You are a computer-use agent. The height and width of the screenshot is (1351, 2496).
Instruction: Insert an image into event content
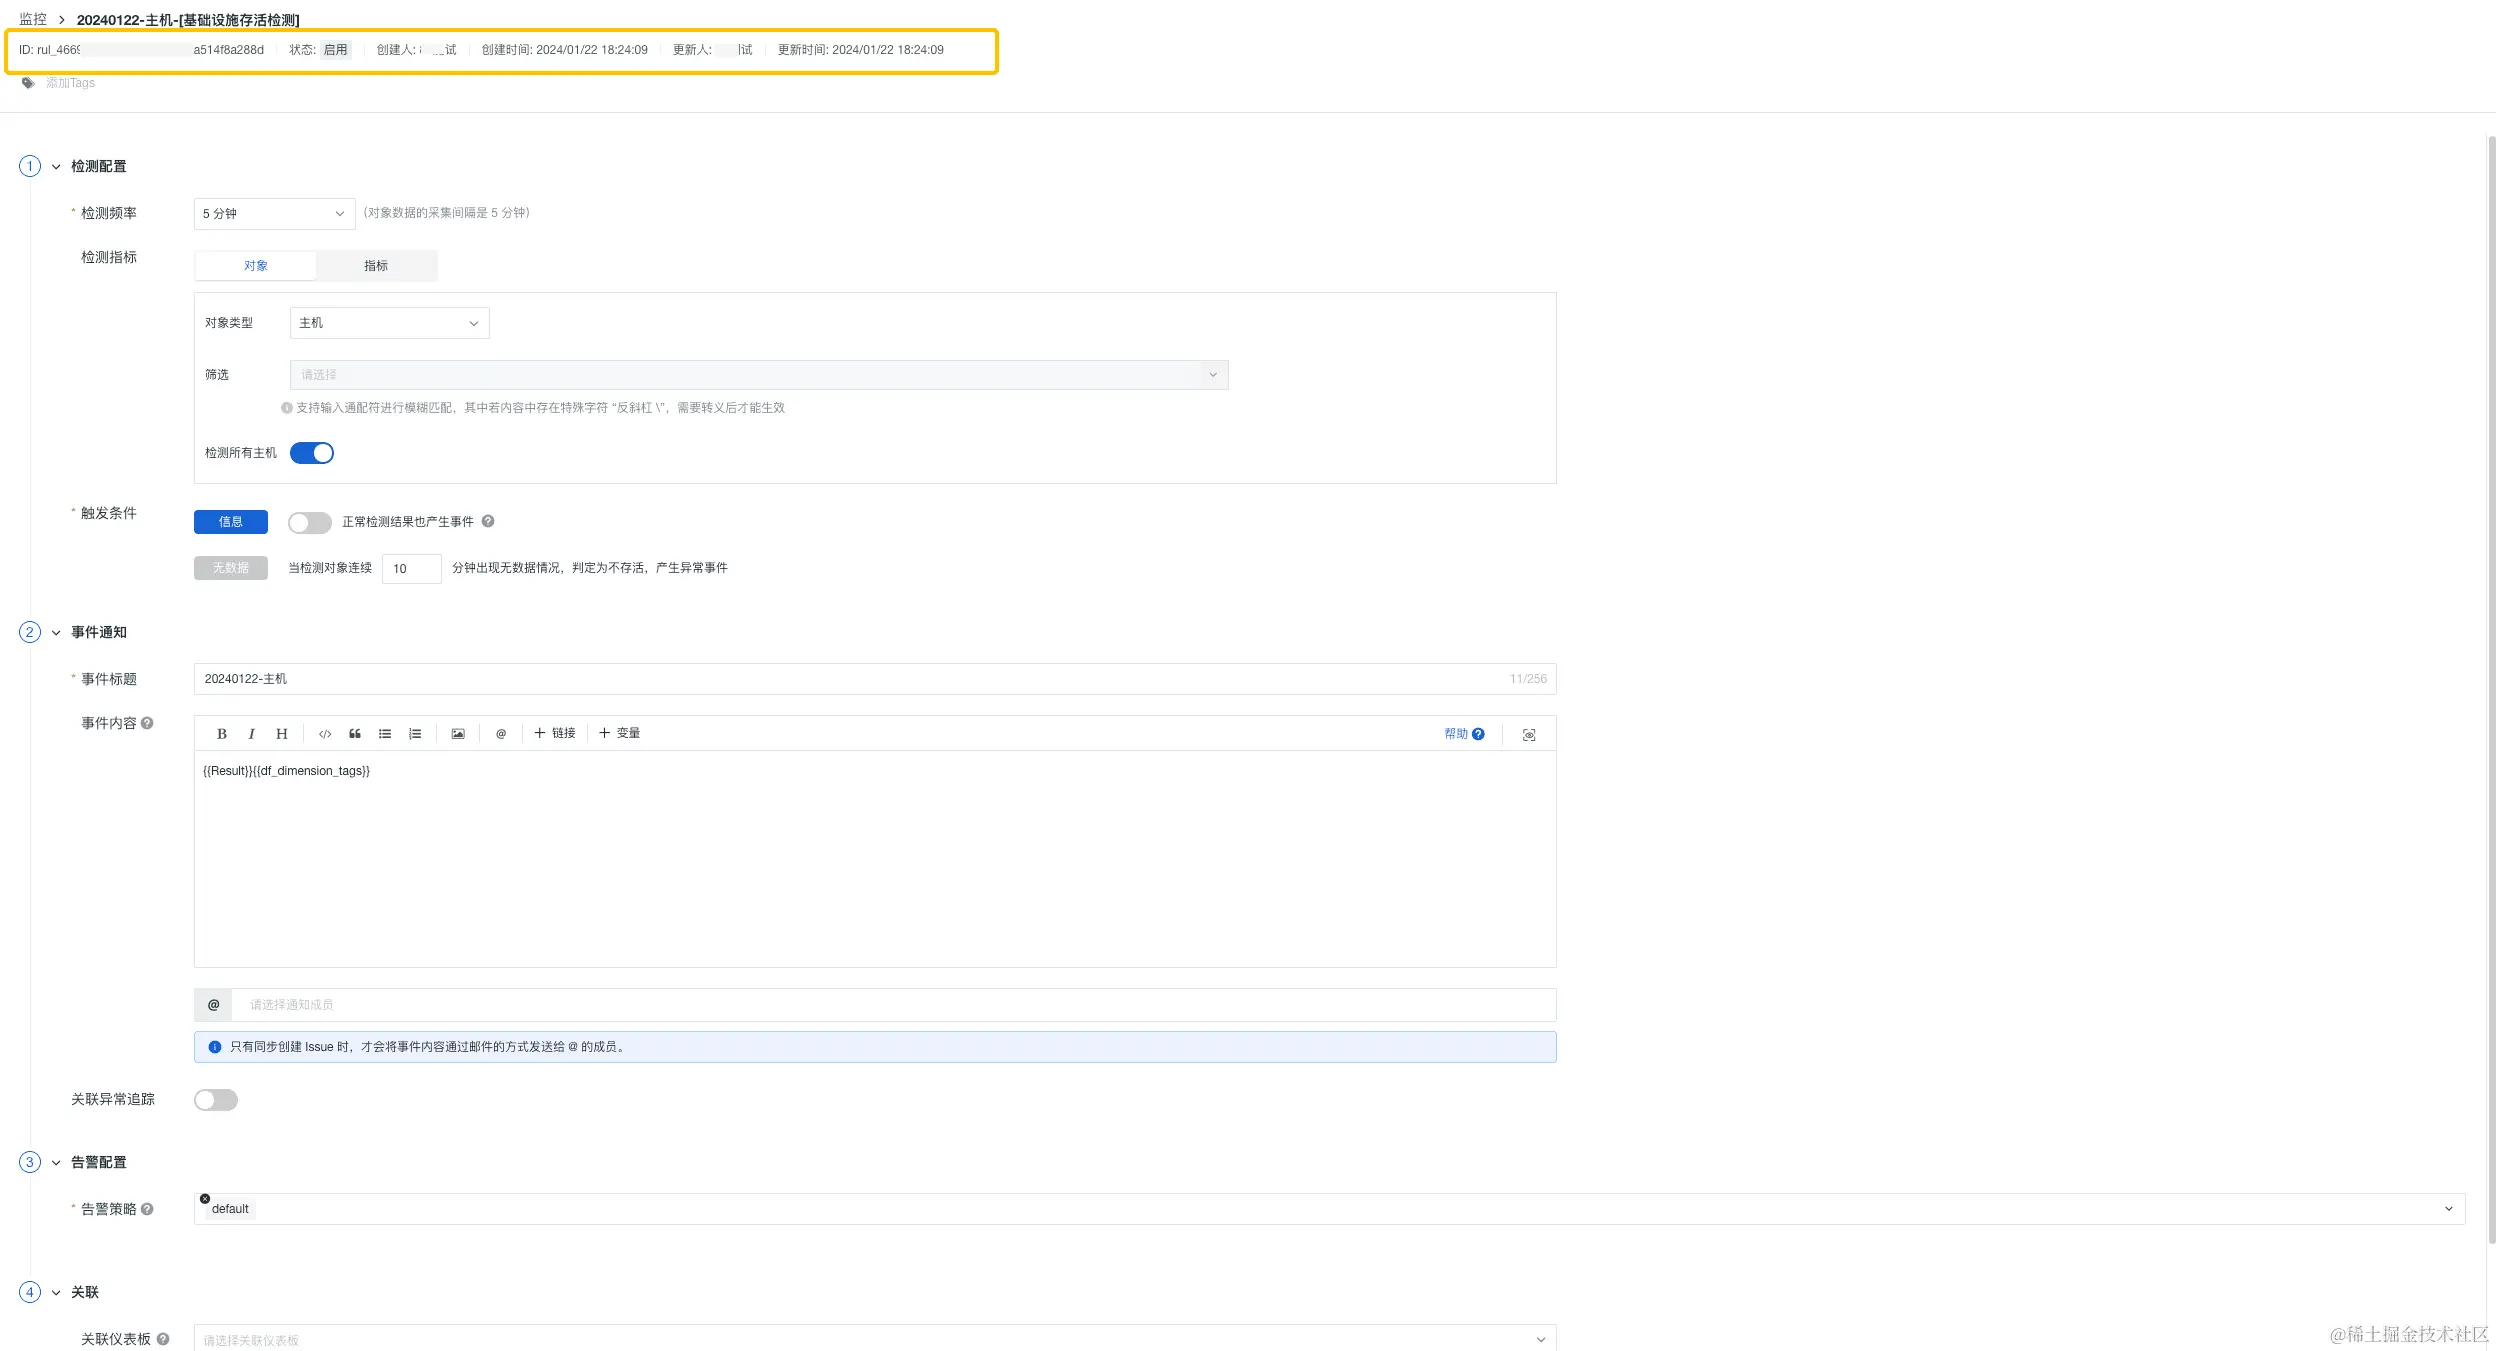click(458, 734)
